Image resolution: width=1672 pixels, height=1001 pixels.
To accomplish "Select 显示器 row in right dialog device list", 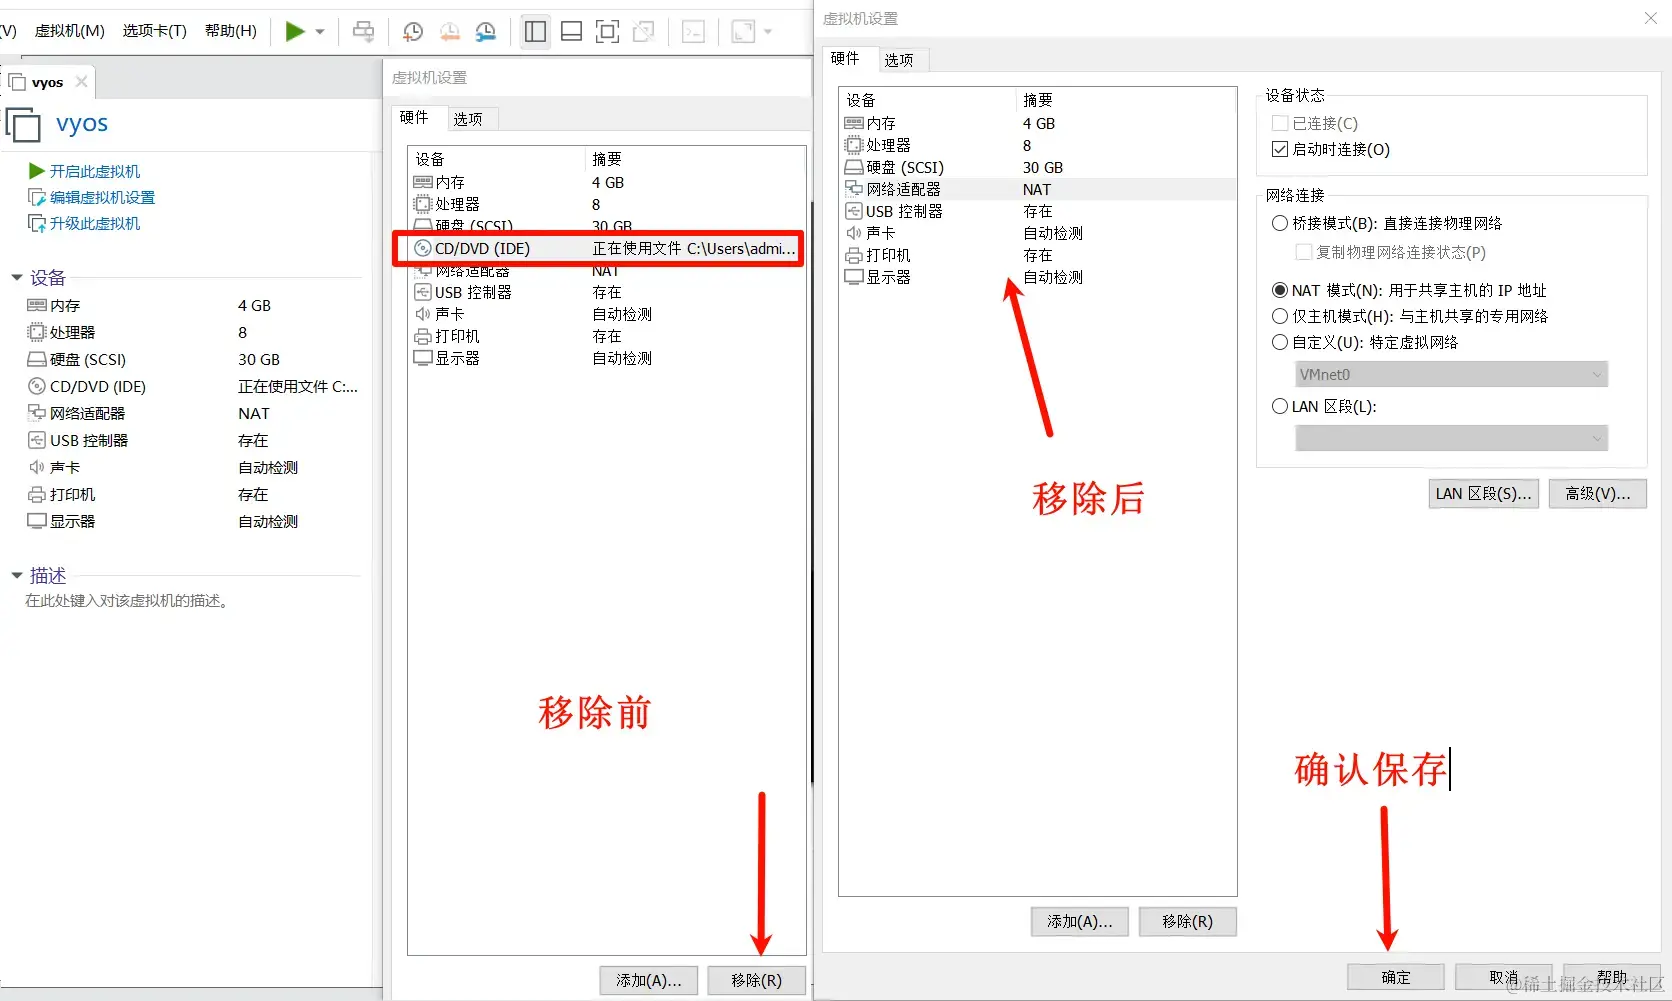I will [1038, 277].
